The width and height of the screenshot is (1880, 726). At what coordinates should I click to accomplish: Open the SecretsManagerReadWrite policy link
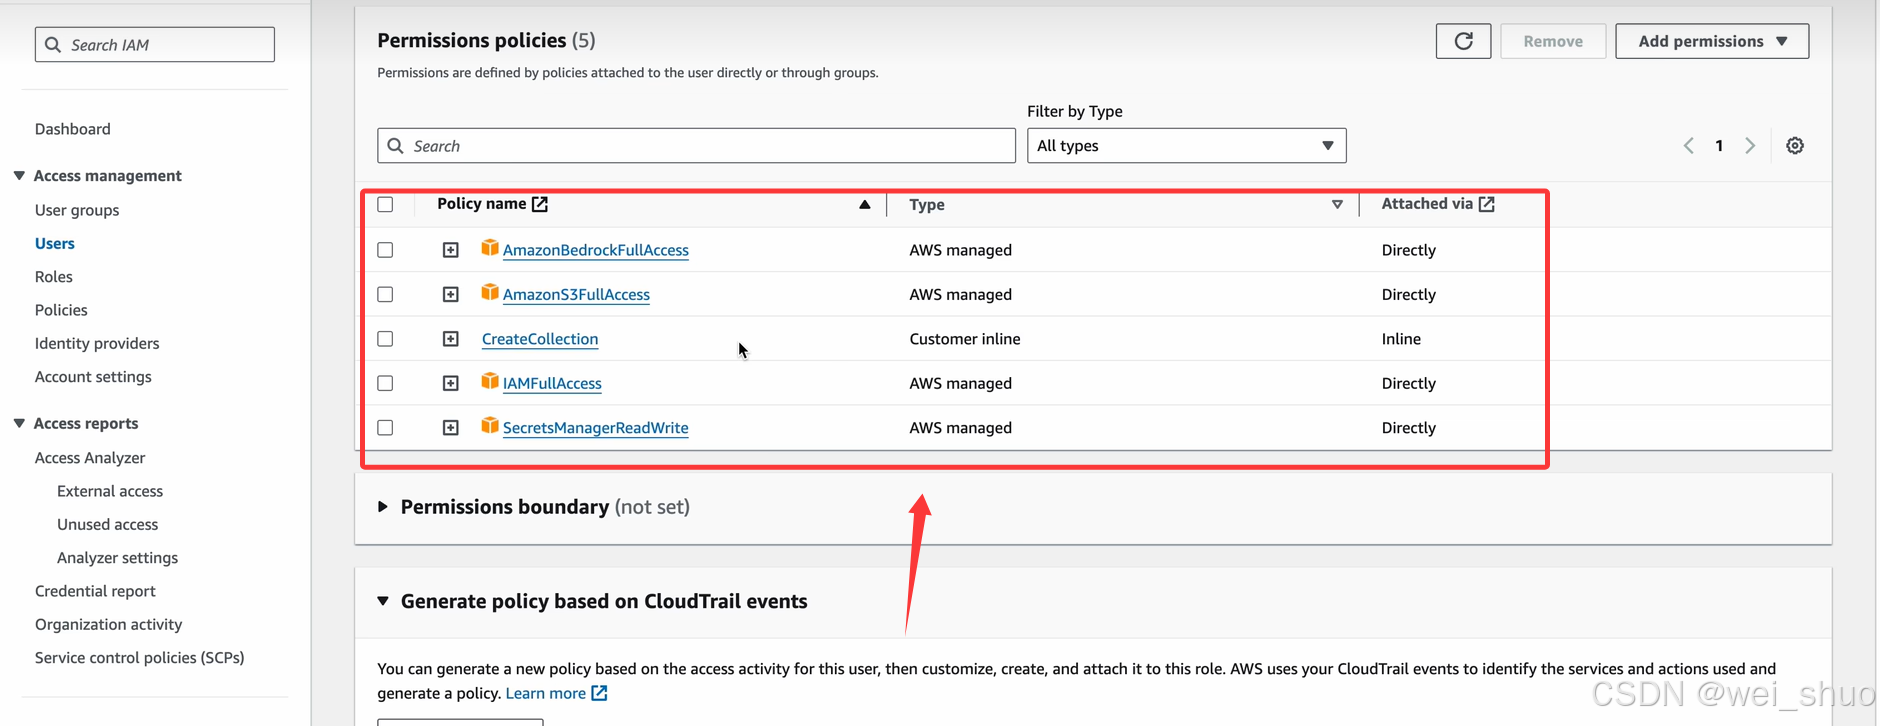coord(596,428)
